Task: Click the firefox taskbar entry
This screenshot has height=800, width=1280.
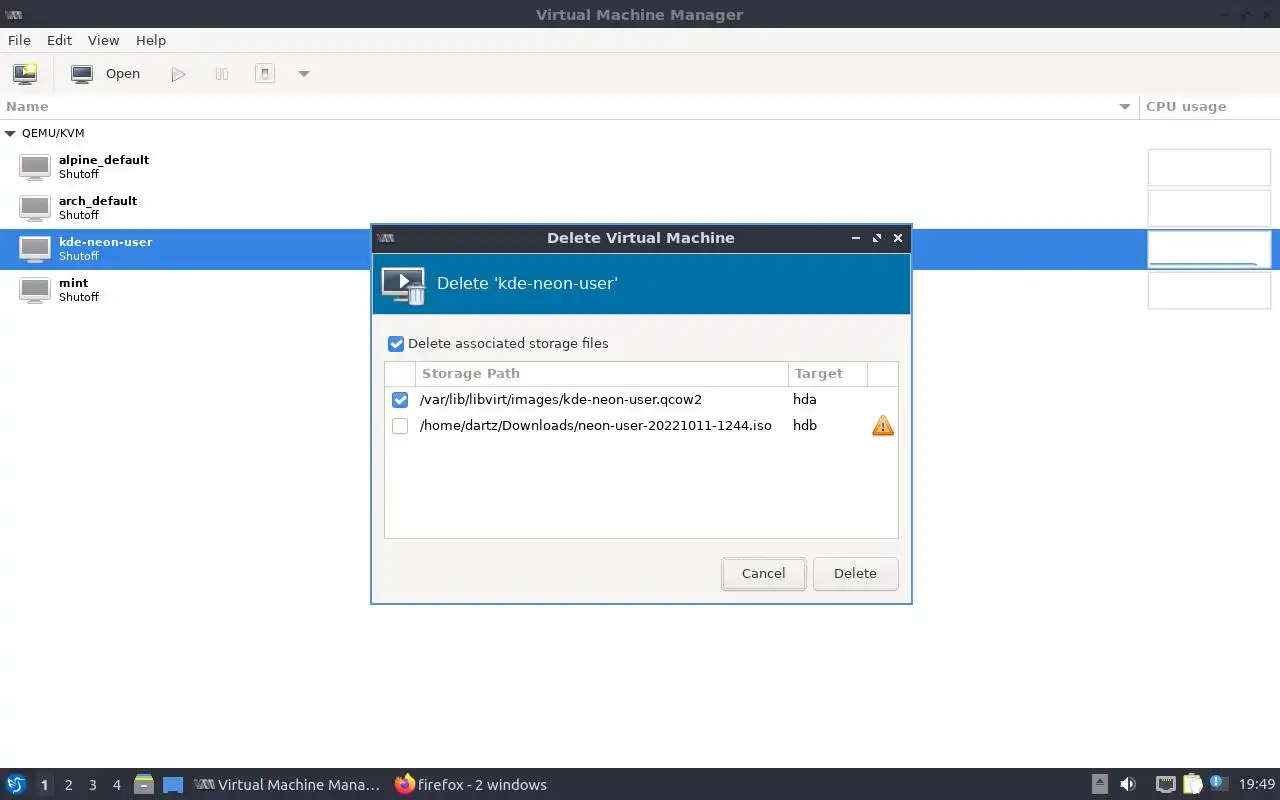Action: click(x=471, y=785)
